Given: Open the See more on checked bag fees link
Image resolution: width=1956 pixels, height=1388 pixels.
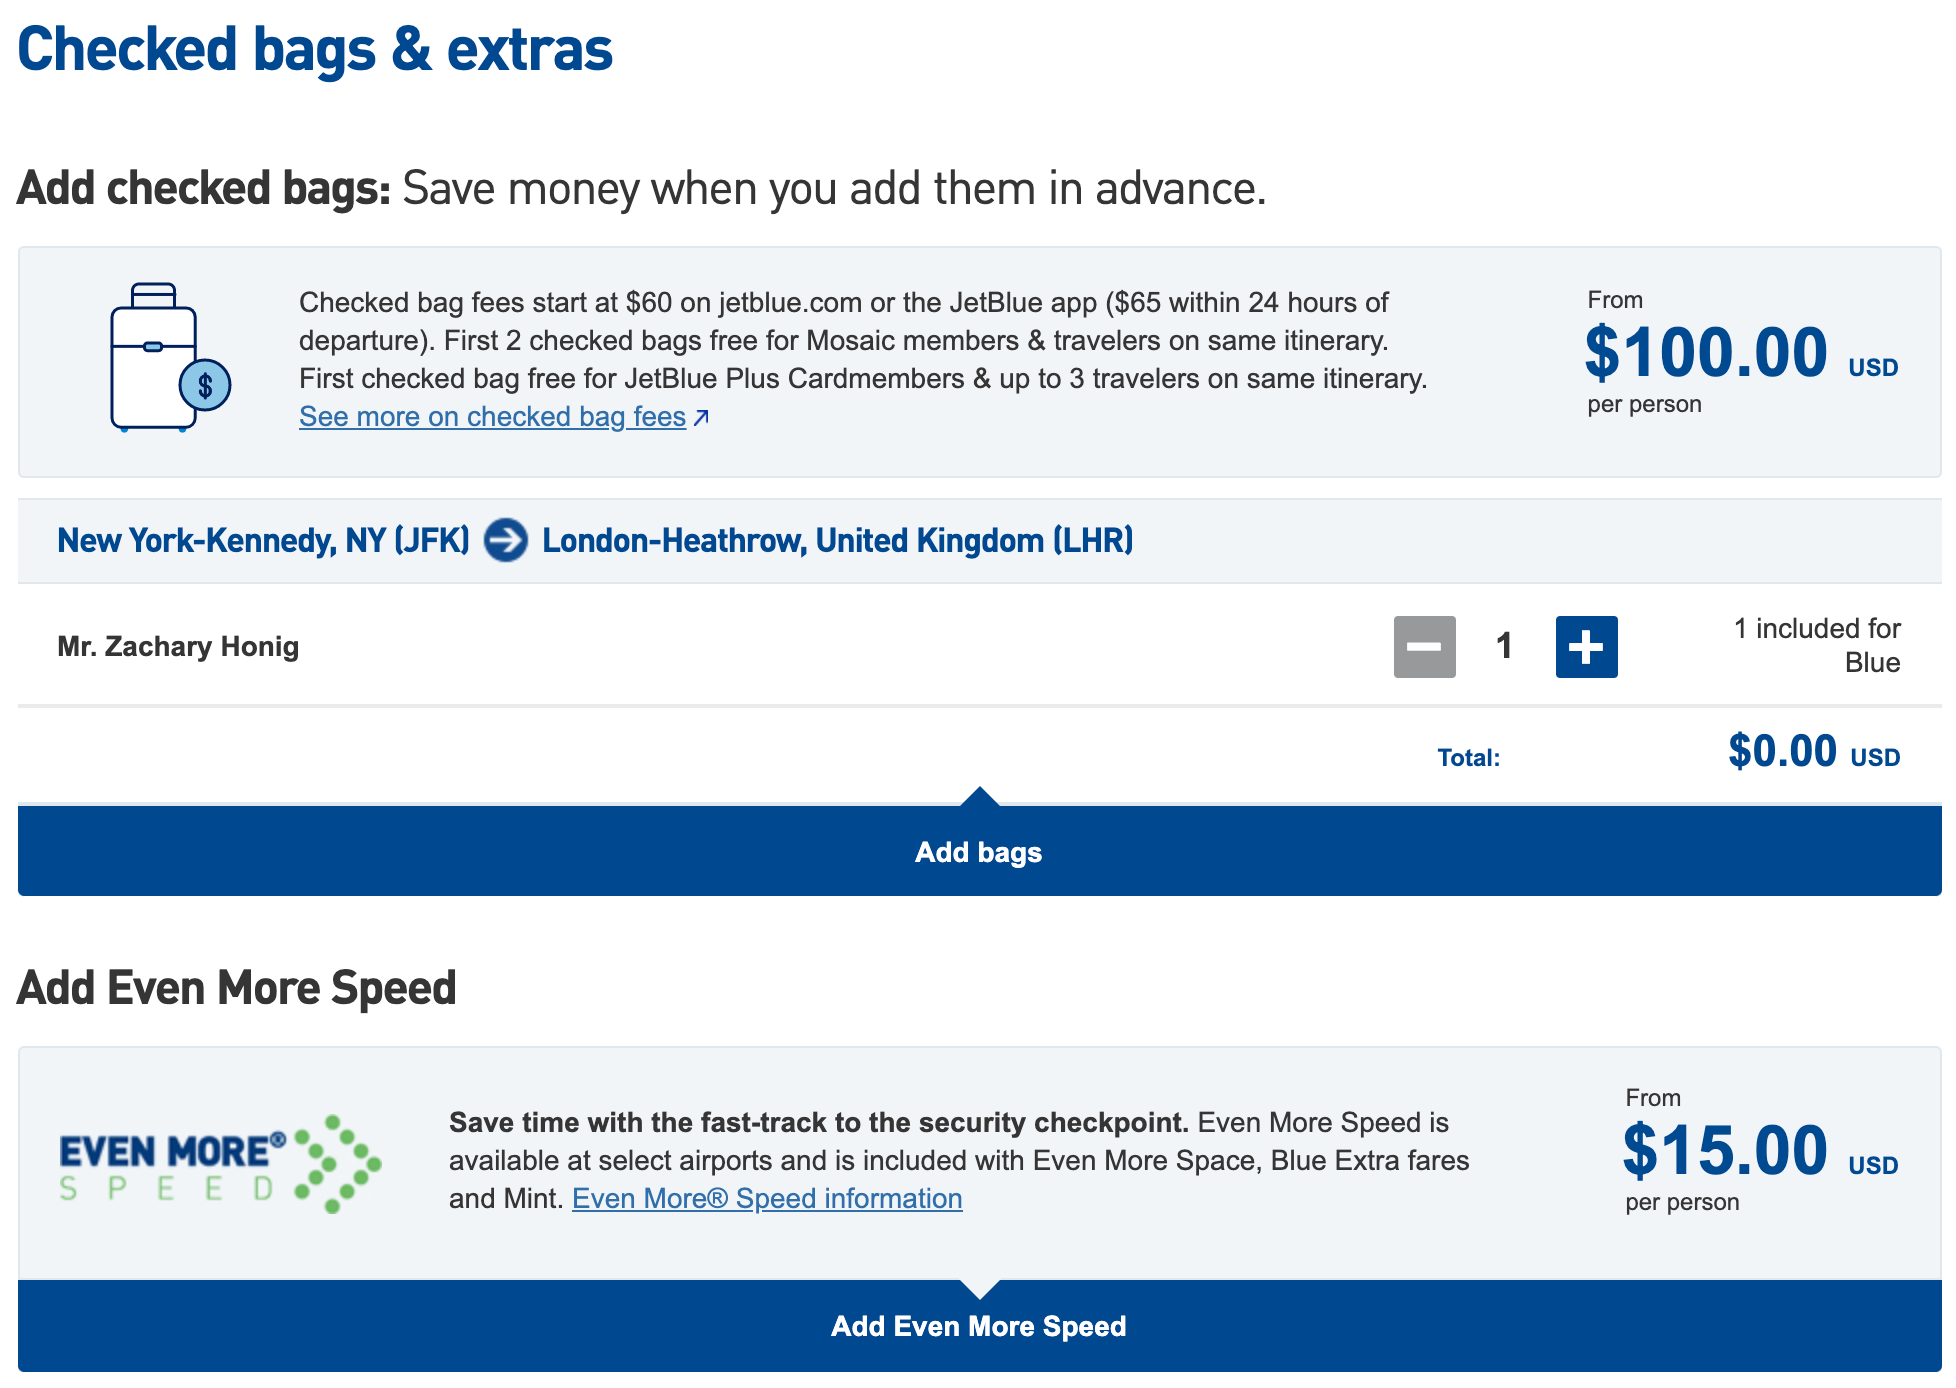Looking at the screenshot, I should pyautogui.click(x=492, y=417).
